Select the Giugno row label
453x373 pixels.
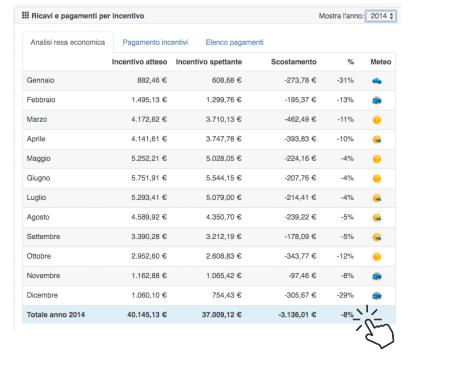pyautogui.click(x=38, y=178)
